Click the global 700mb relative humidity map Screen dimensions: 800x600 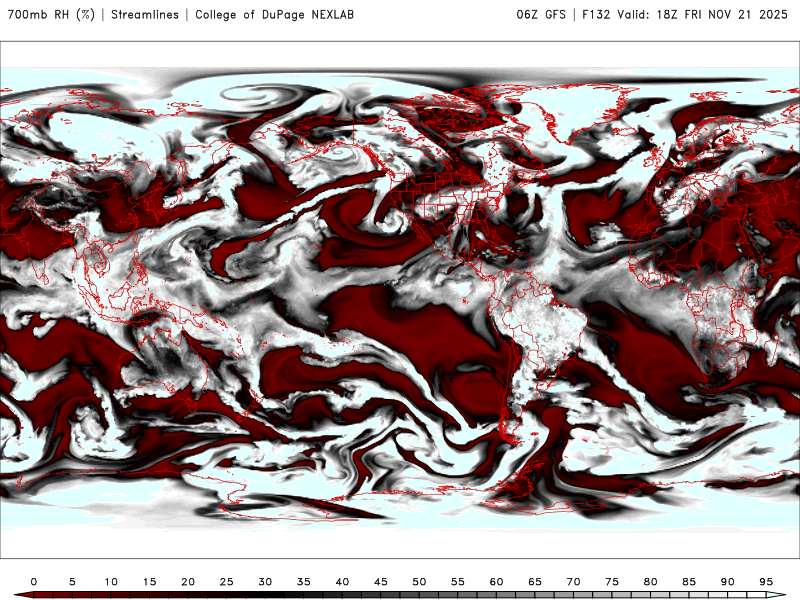click(400, 299)
